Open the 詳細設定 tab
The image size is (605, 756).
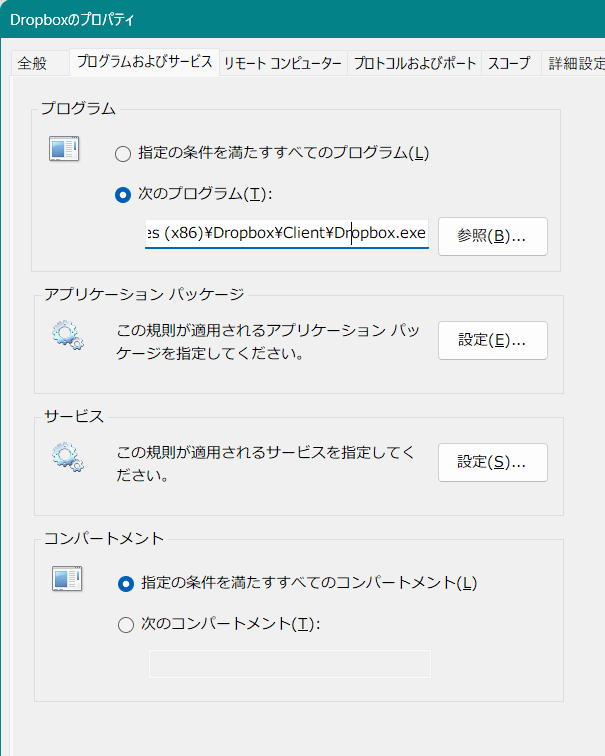point(576,63)
